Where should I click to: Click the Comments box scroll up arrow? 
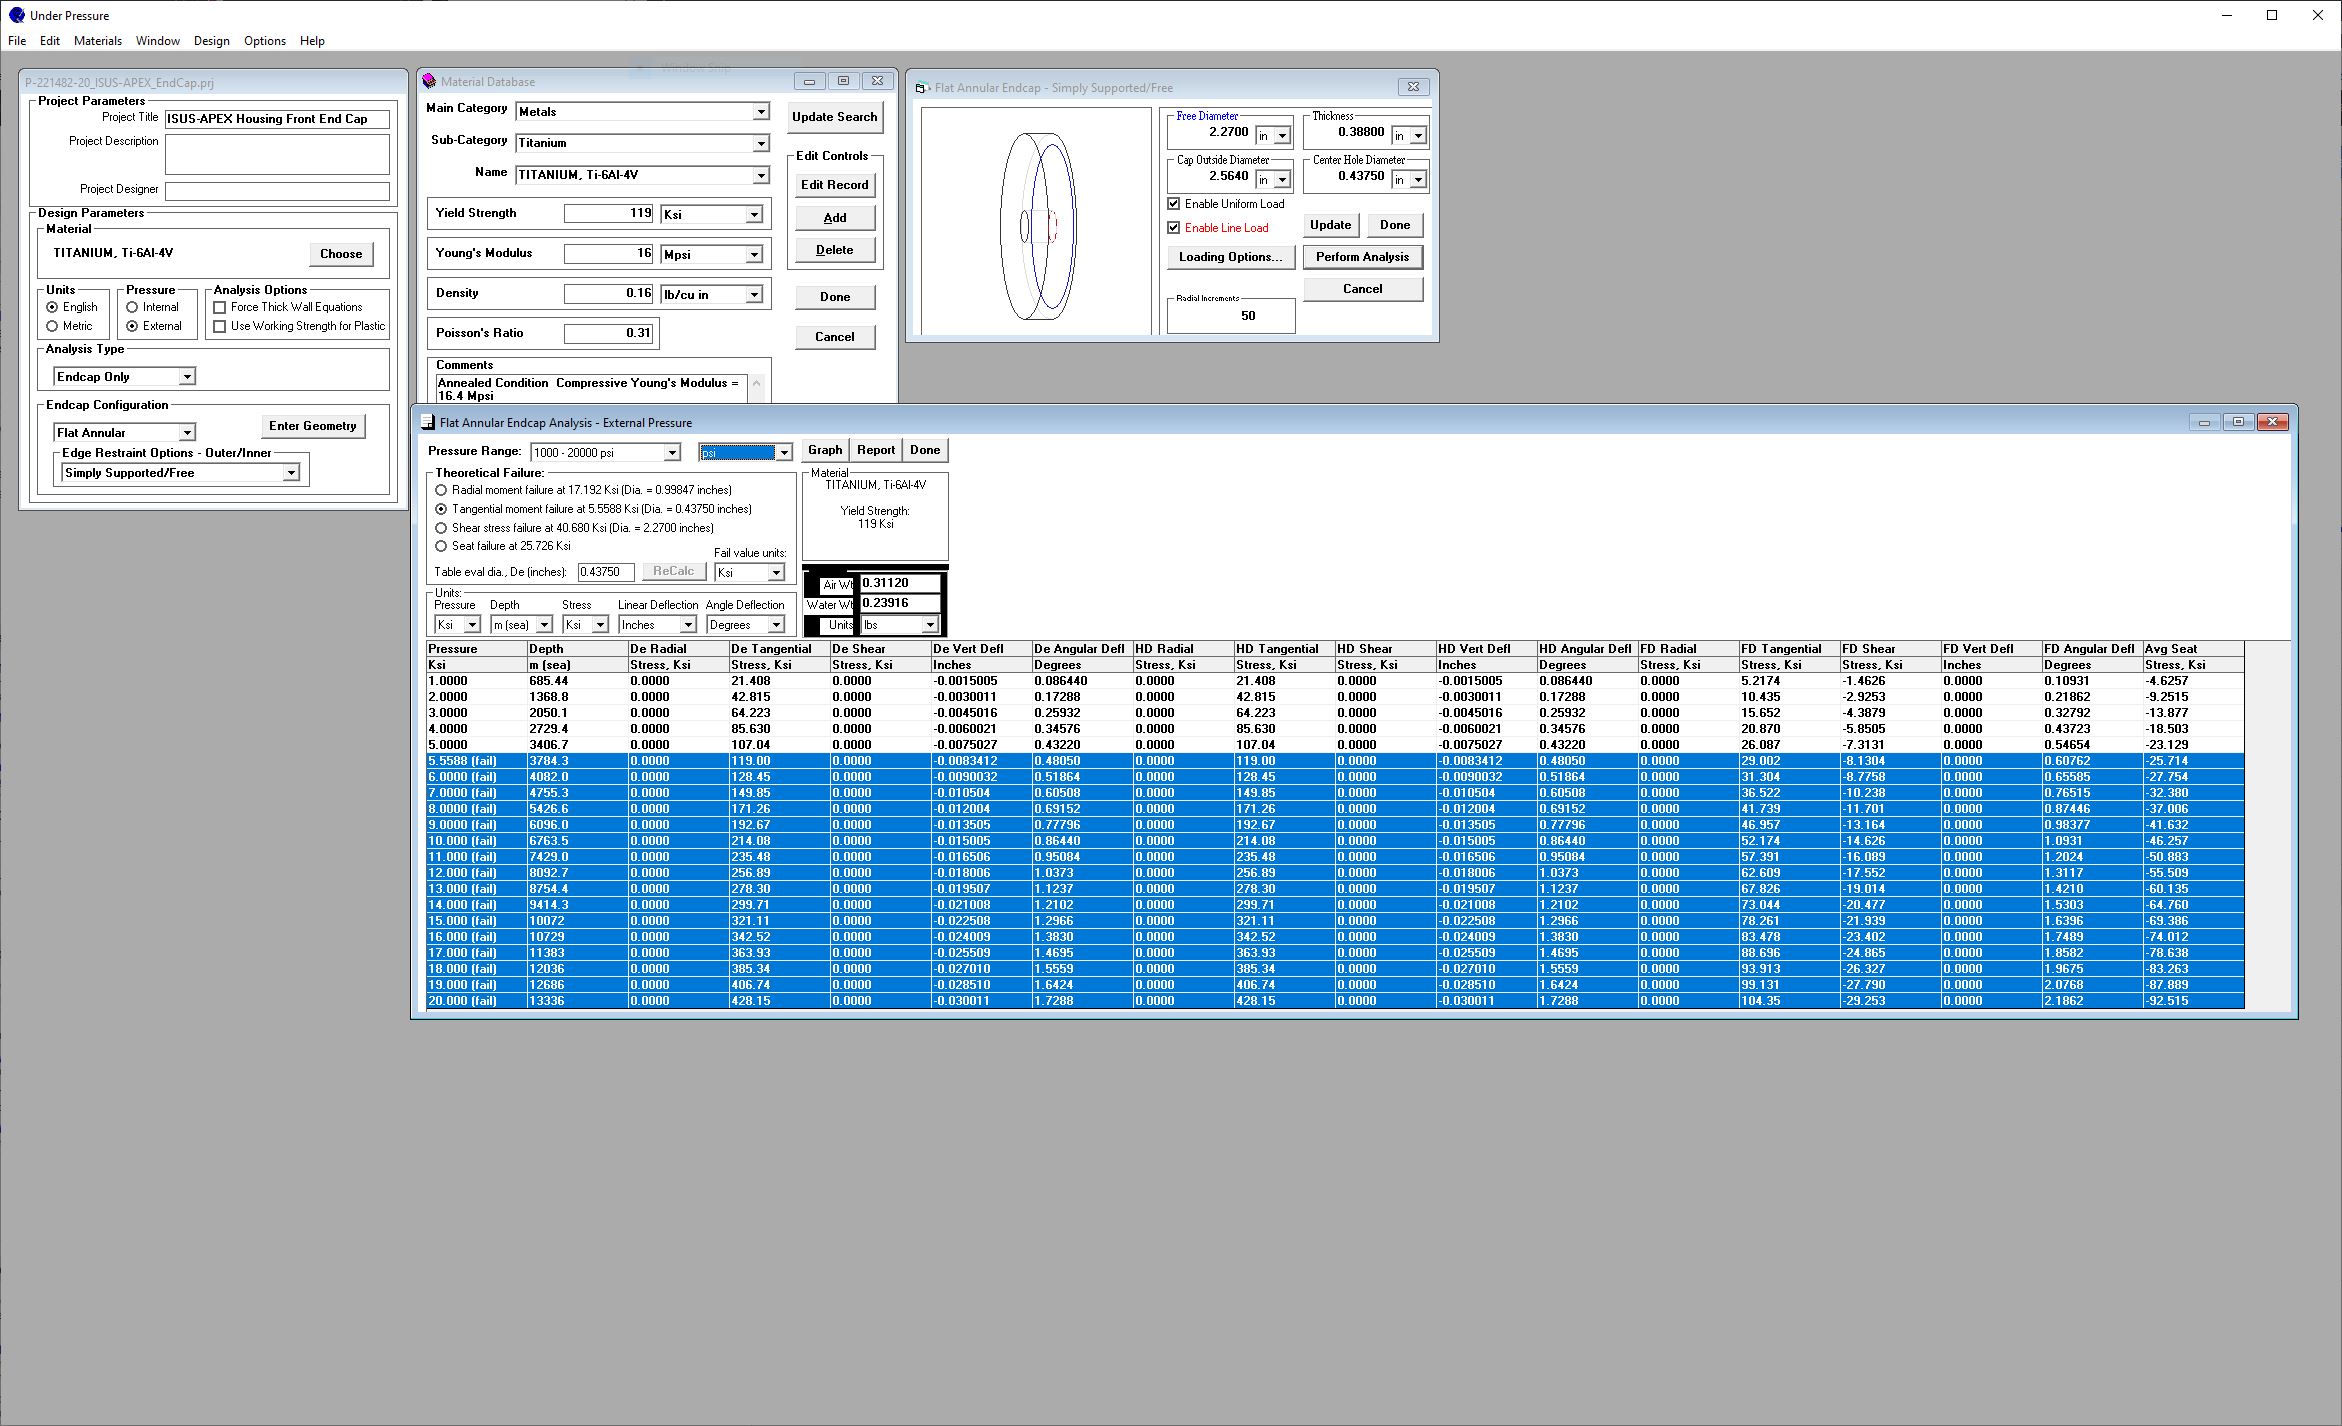(757, 383)
